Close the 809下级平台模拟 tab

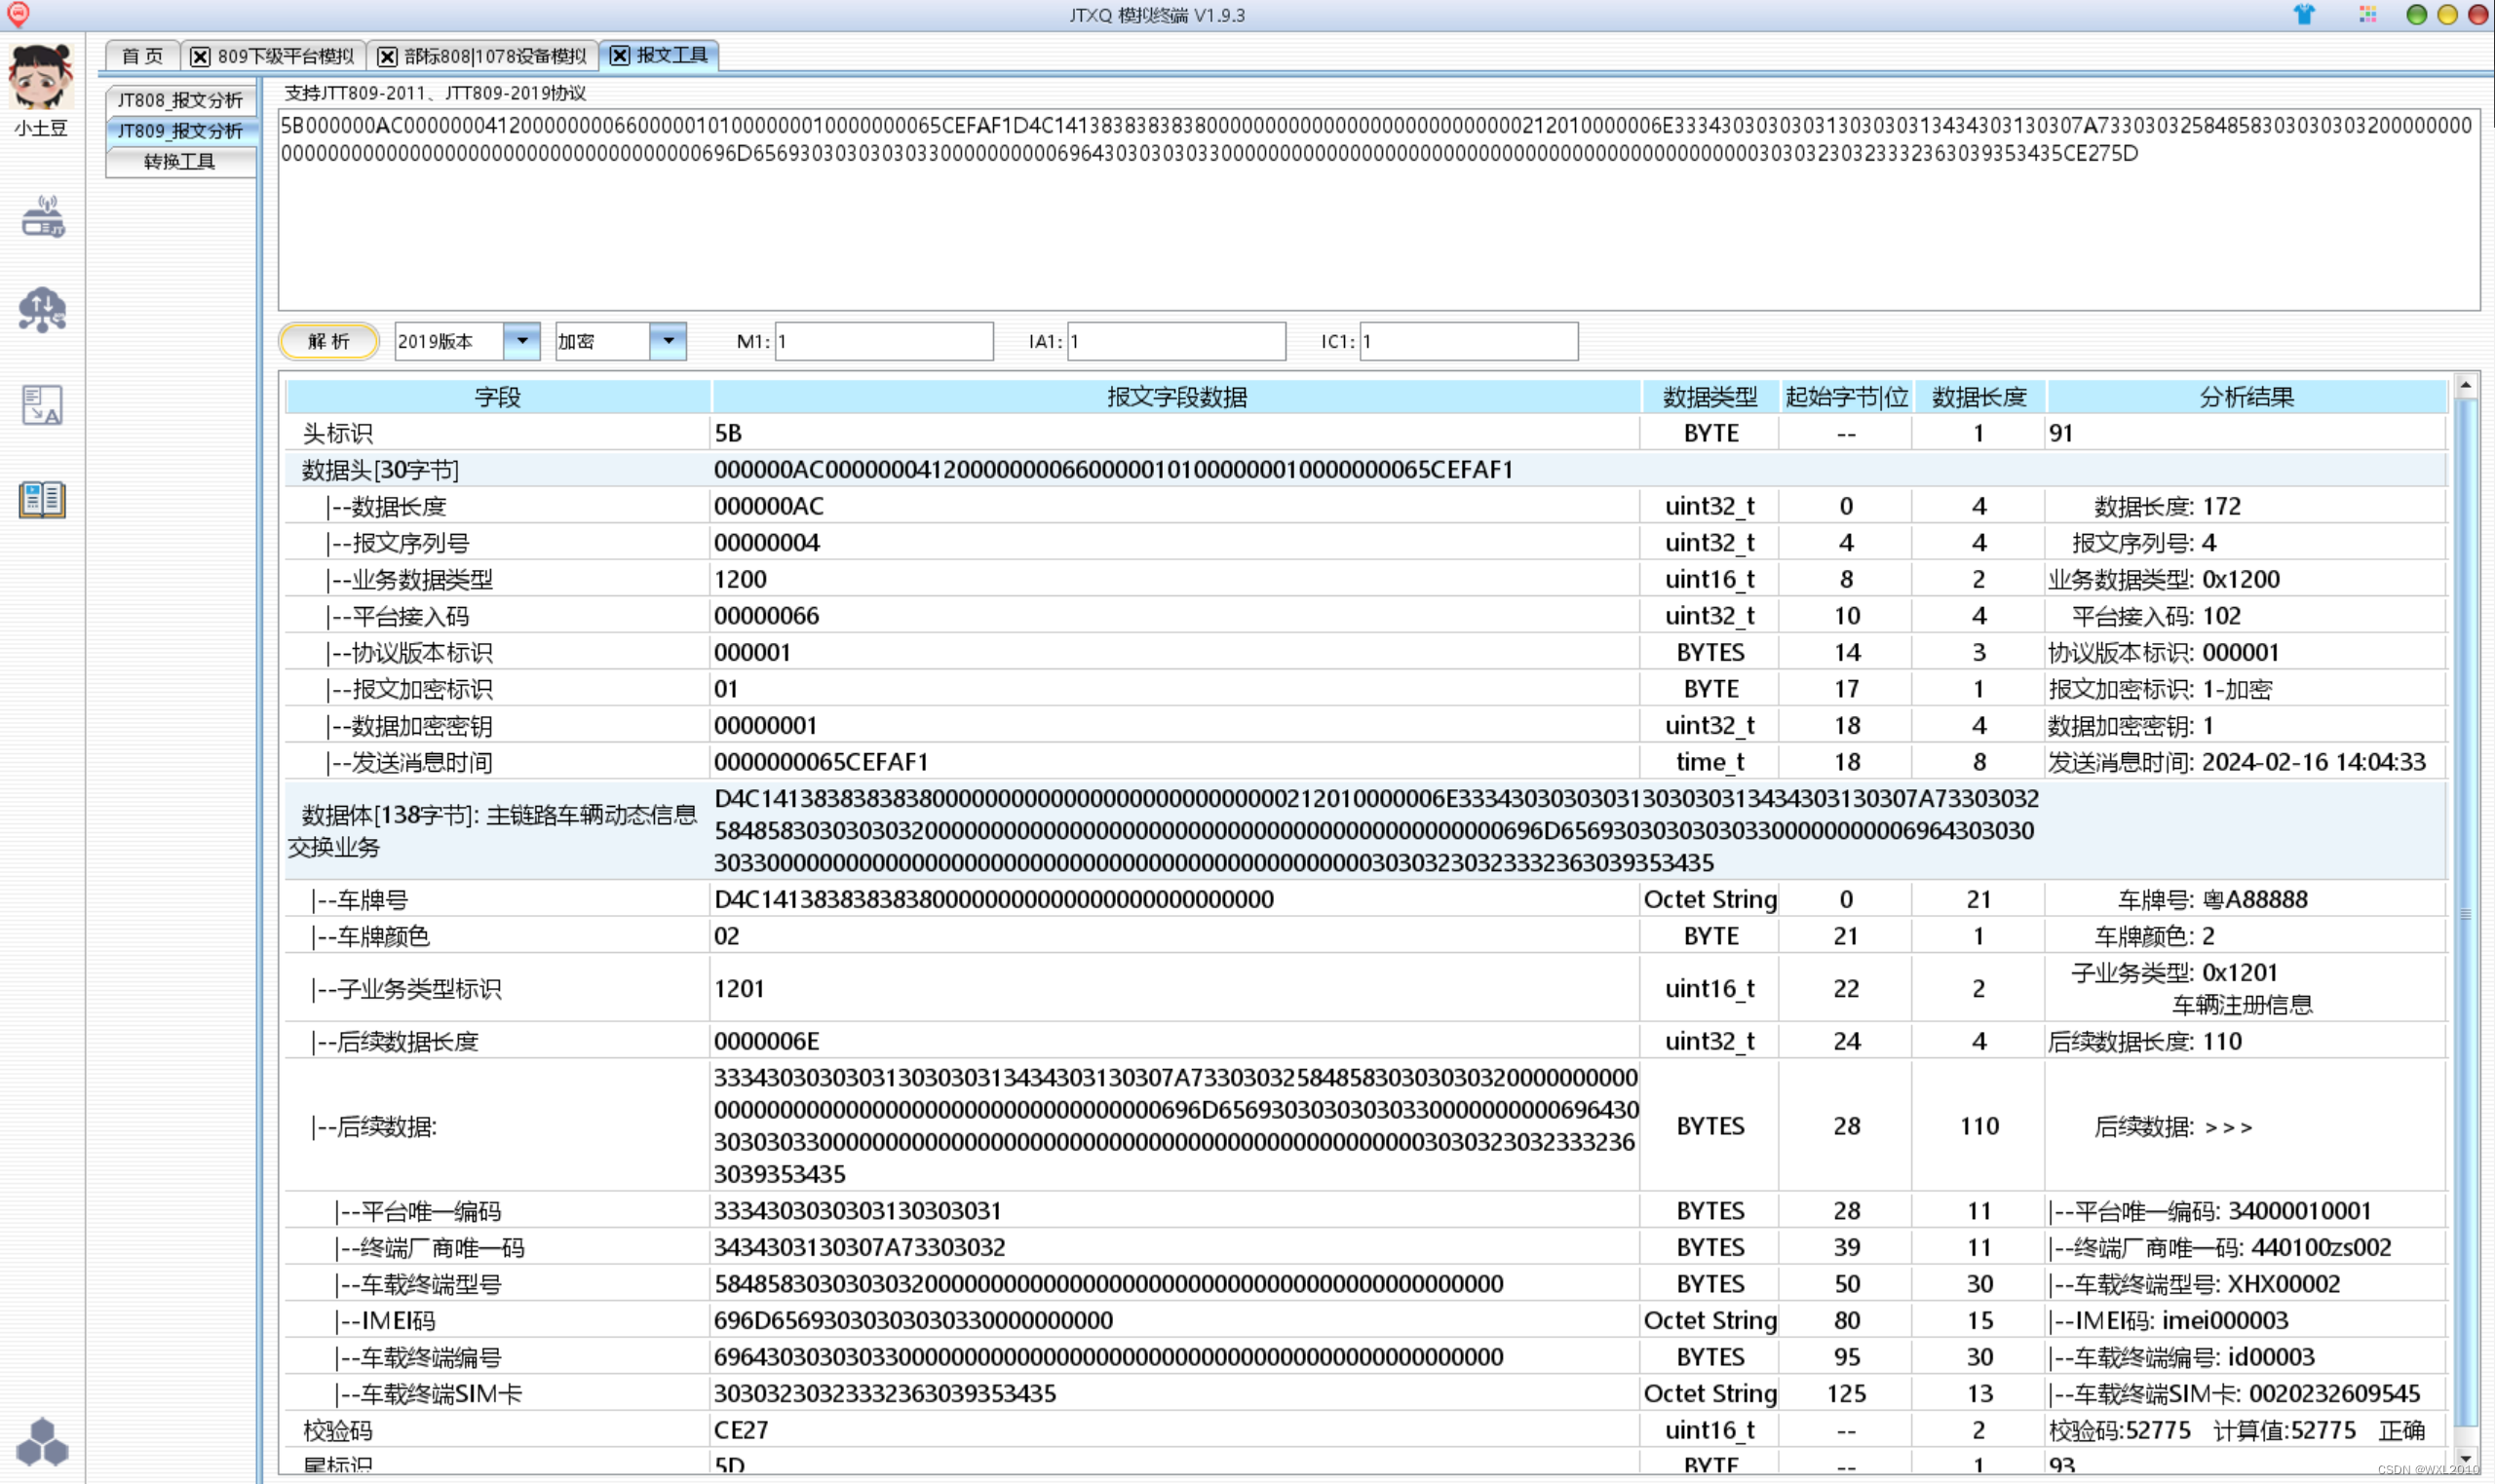200,56
